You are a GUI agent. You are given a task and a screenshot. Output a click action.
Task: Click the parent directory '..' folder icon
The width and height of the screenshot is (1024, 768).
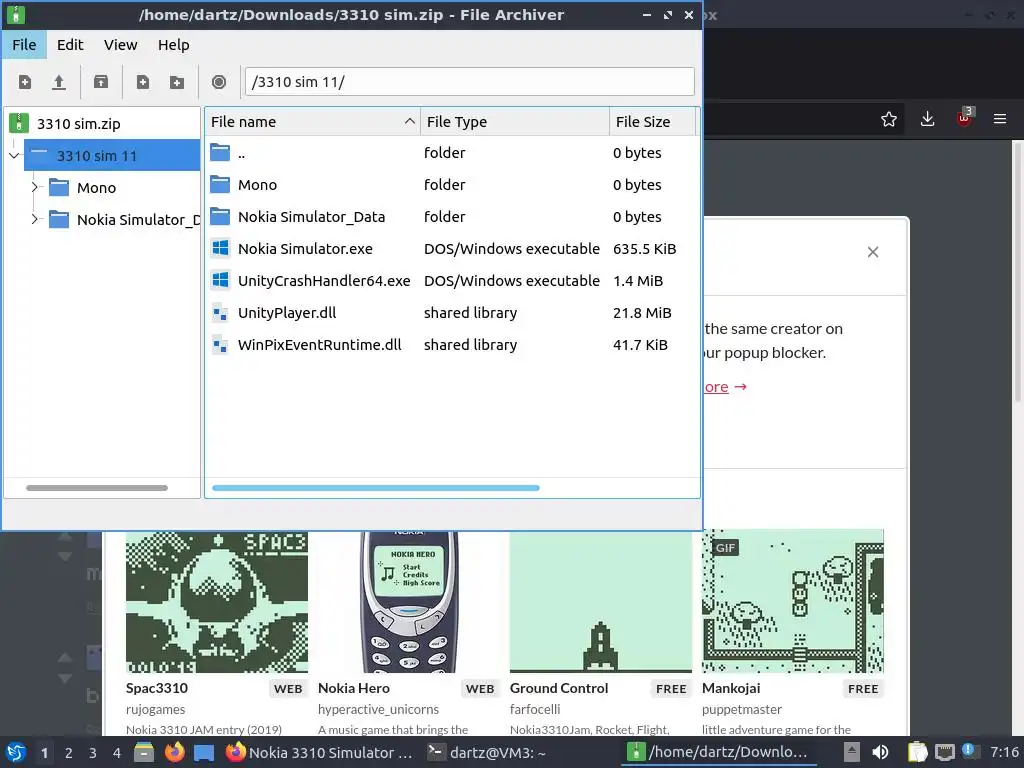pyautogui.click(x=220, y=152)
